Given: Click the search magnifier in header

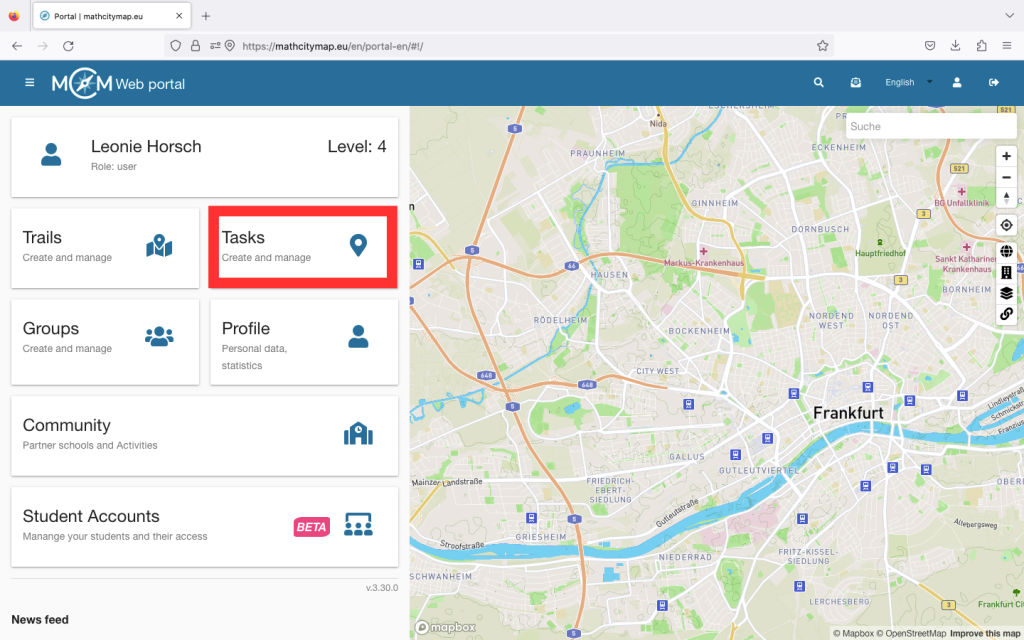Looking at the screenshot, I should pos(819,83).
